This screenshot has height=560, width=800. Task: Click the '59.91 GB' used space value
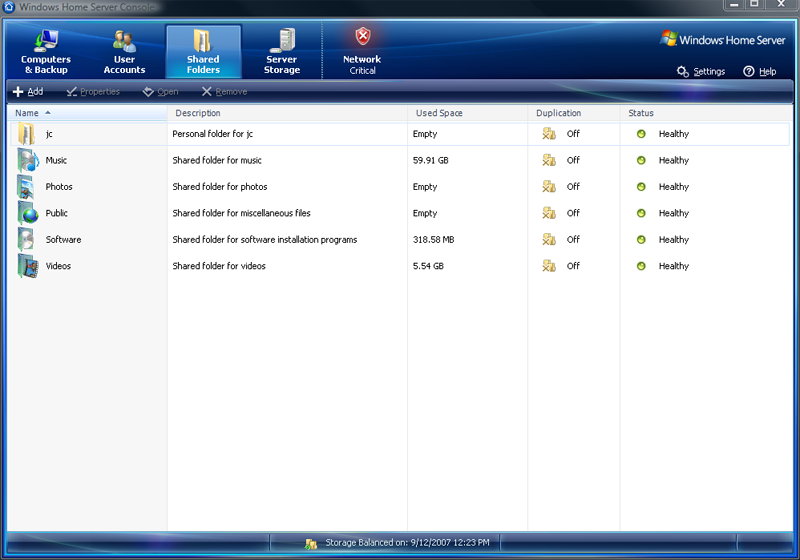point(431,161)
